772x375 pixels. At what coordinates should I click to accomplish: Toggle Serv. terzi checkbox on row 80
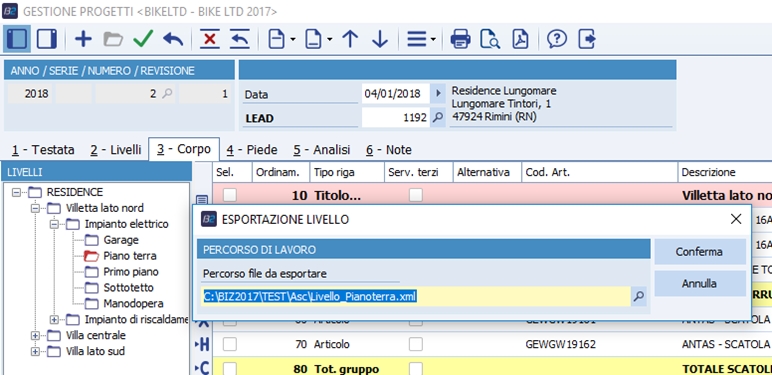[416, 369]
